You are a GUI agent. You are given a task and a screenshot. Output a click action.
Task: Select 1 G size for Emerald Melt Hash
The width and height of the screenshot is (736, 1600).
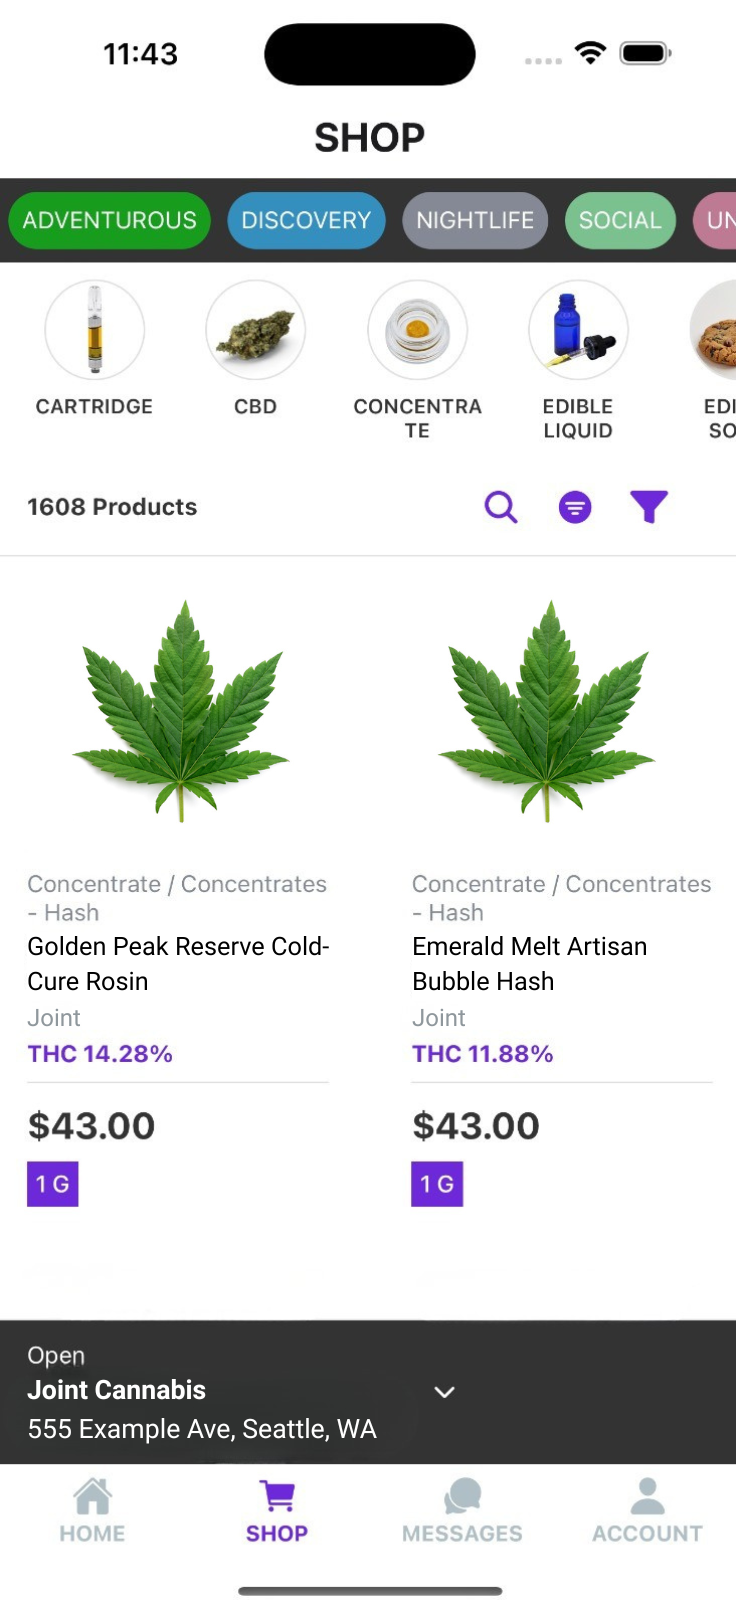[x=437, y=1184]
